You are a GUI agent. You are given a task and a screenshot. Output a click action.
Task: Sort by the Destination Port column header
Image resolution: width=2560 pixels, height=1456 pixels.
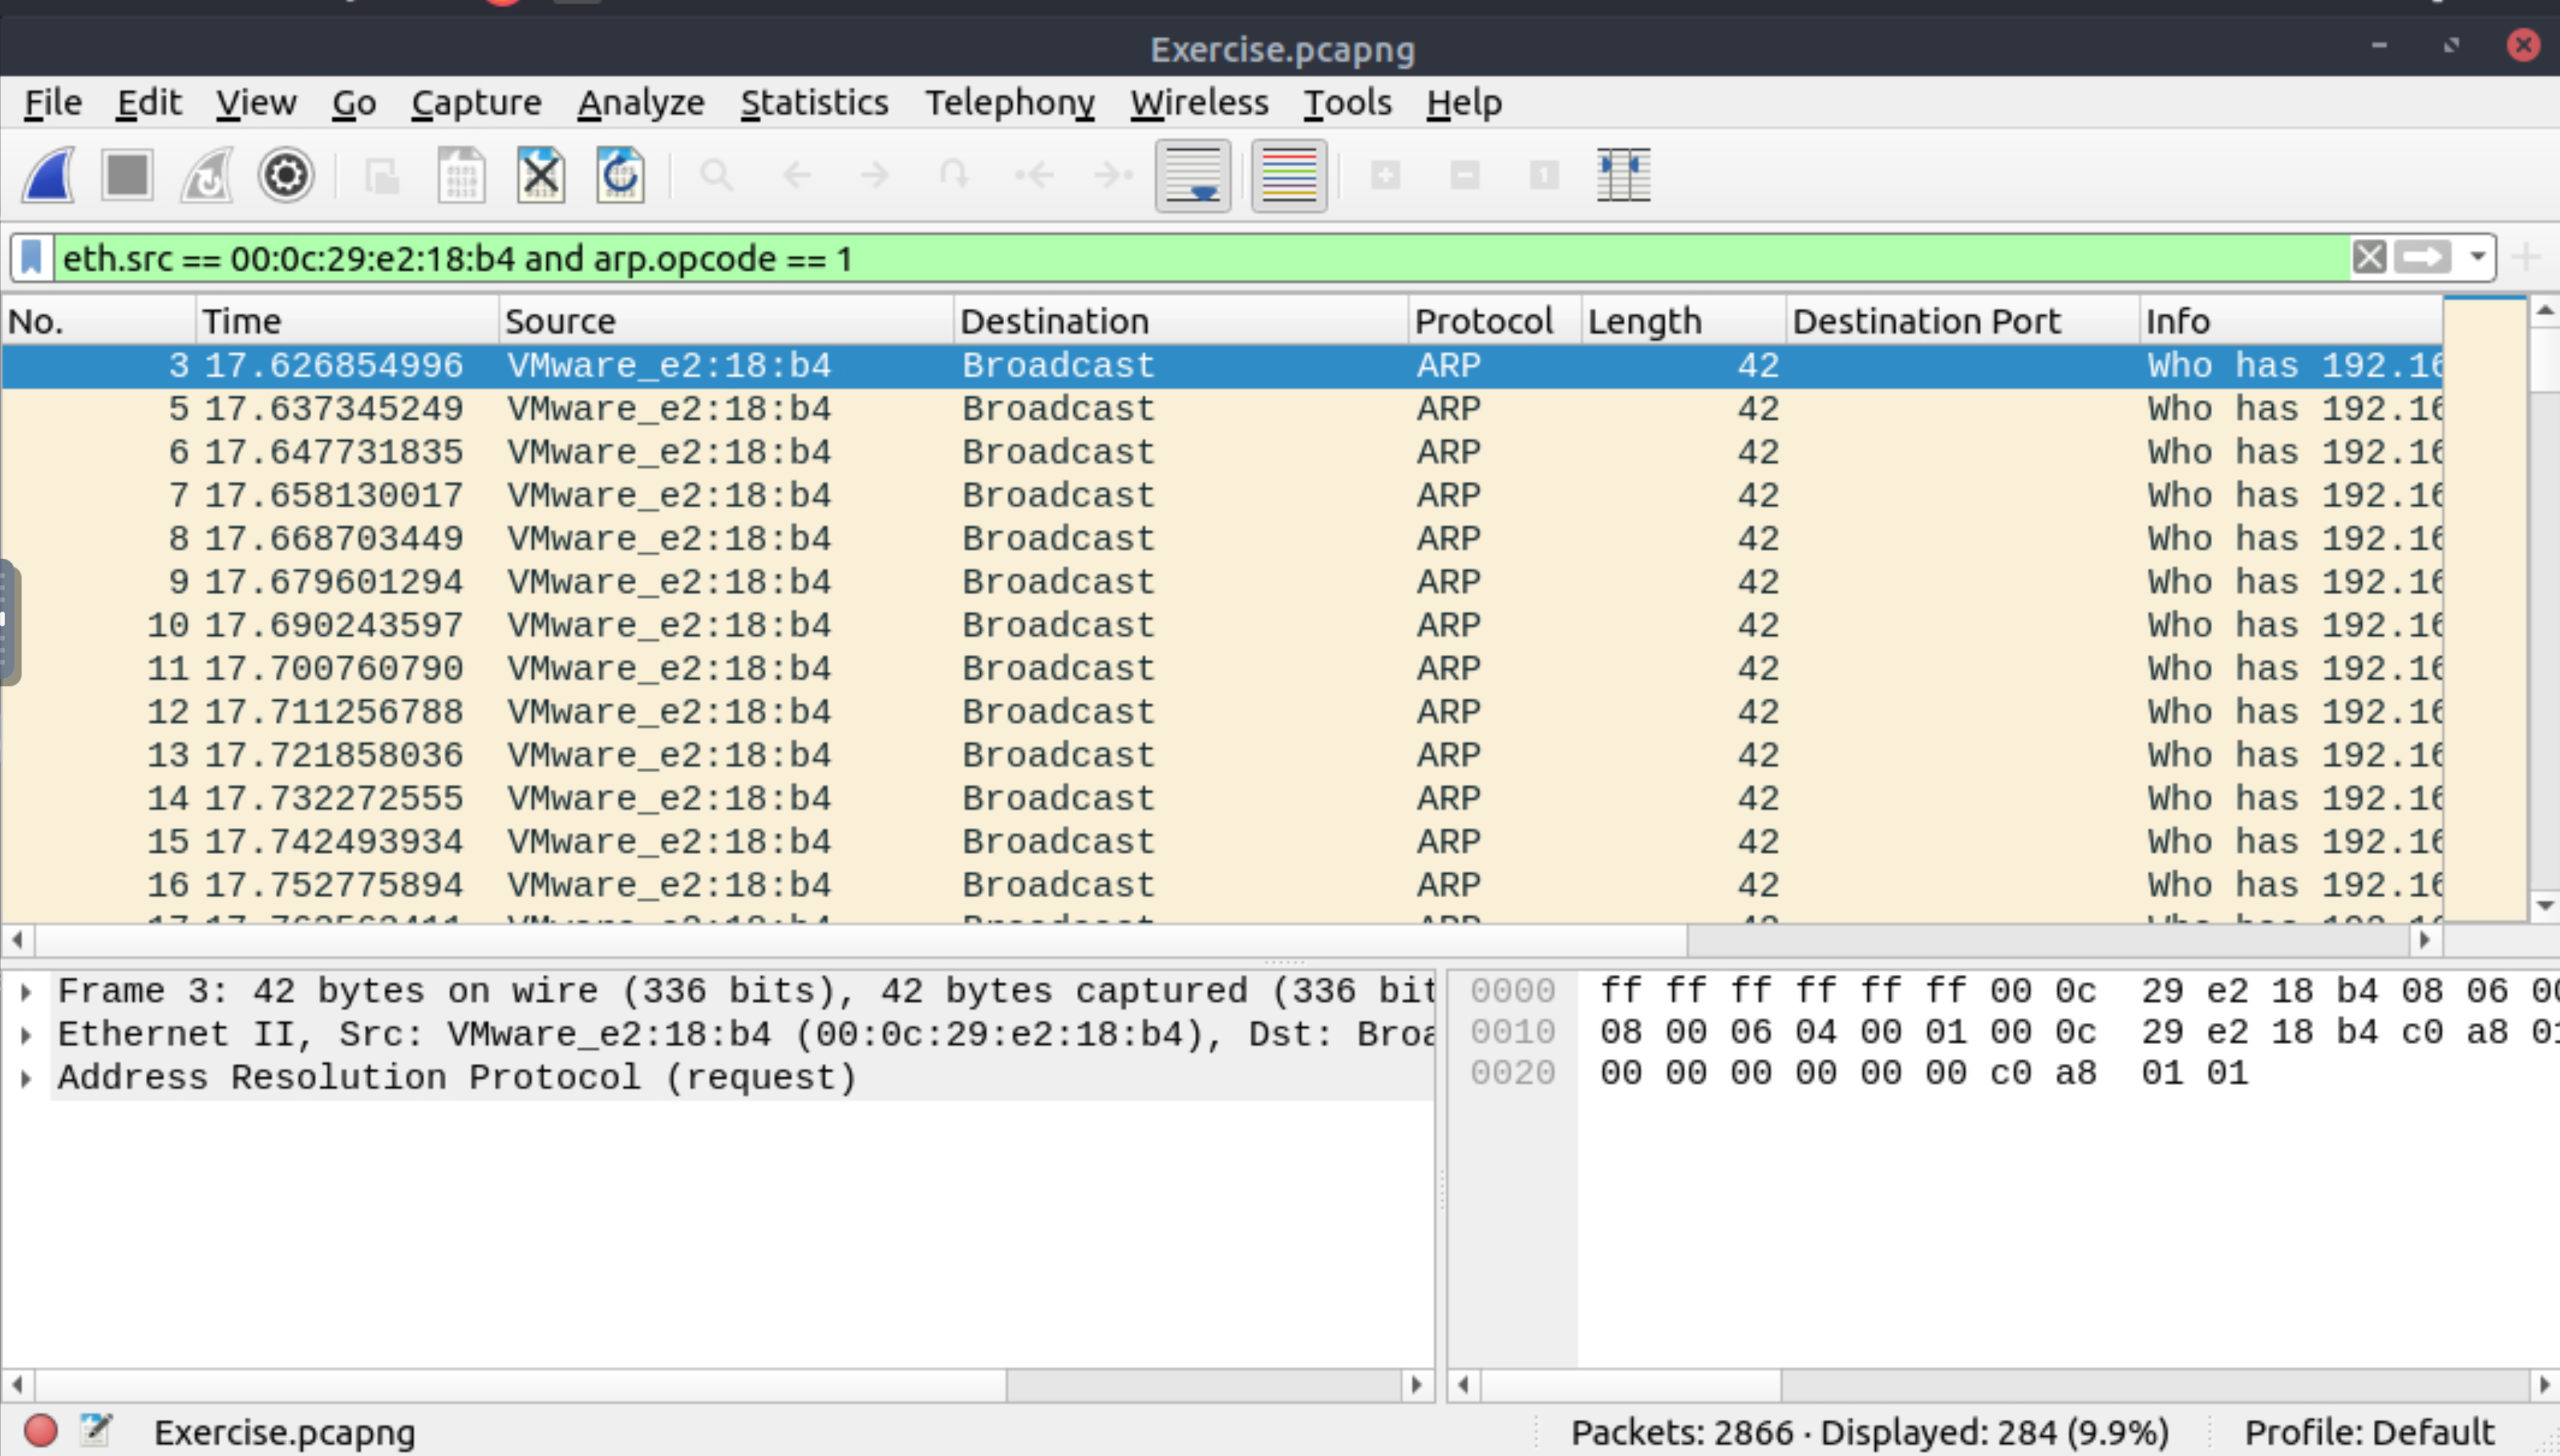[1963, 321]
